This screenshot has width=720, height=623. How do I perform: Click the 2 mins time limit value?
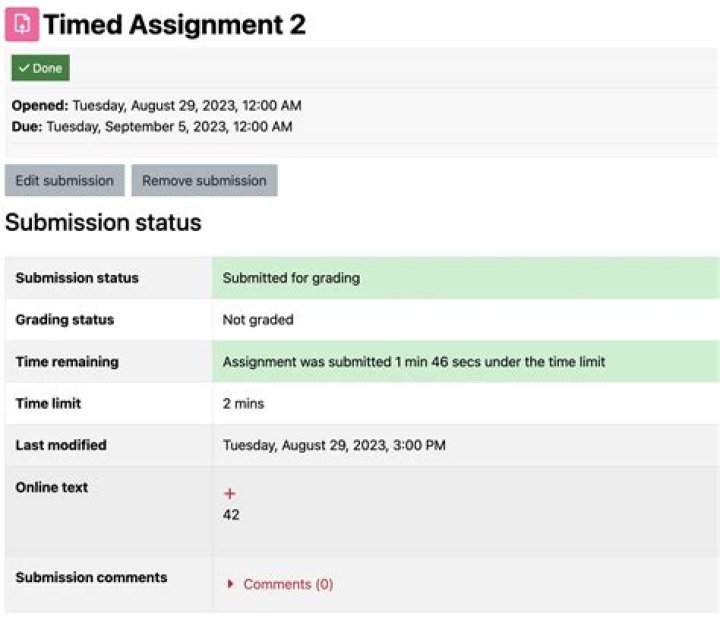[243, 404]
